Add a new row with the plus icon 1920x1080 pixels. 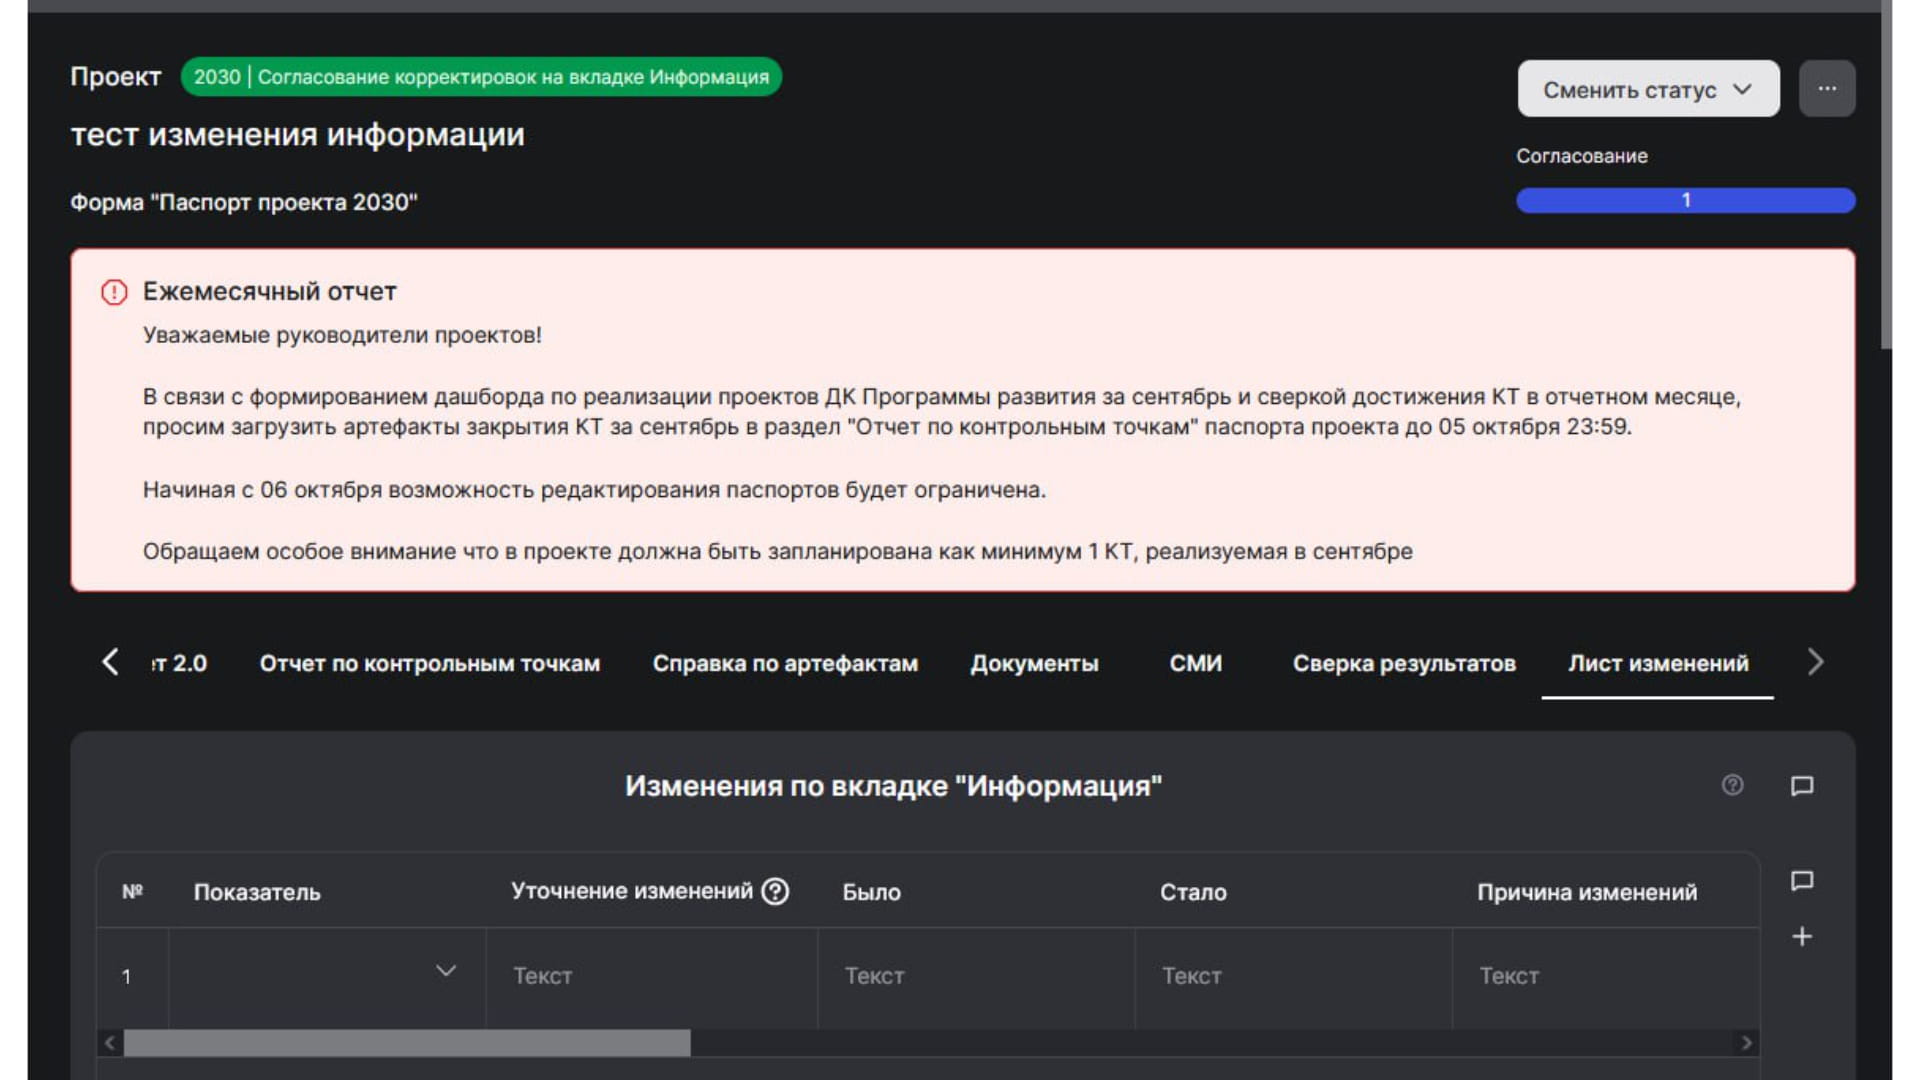coord(1801,937)
